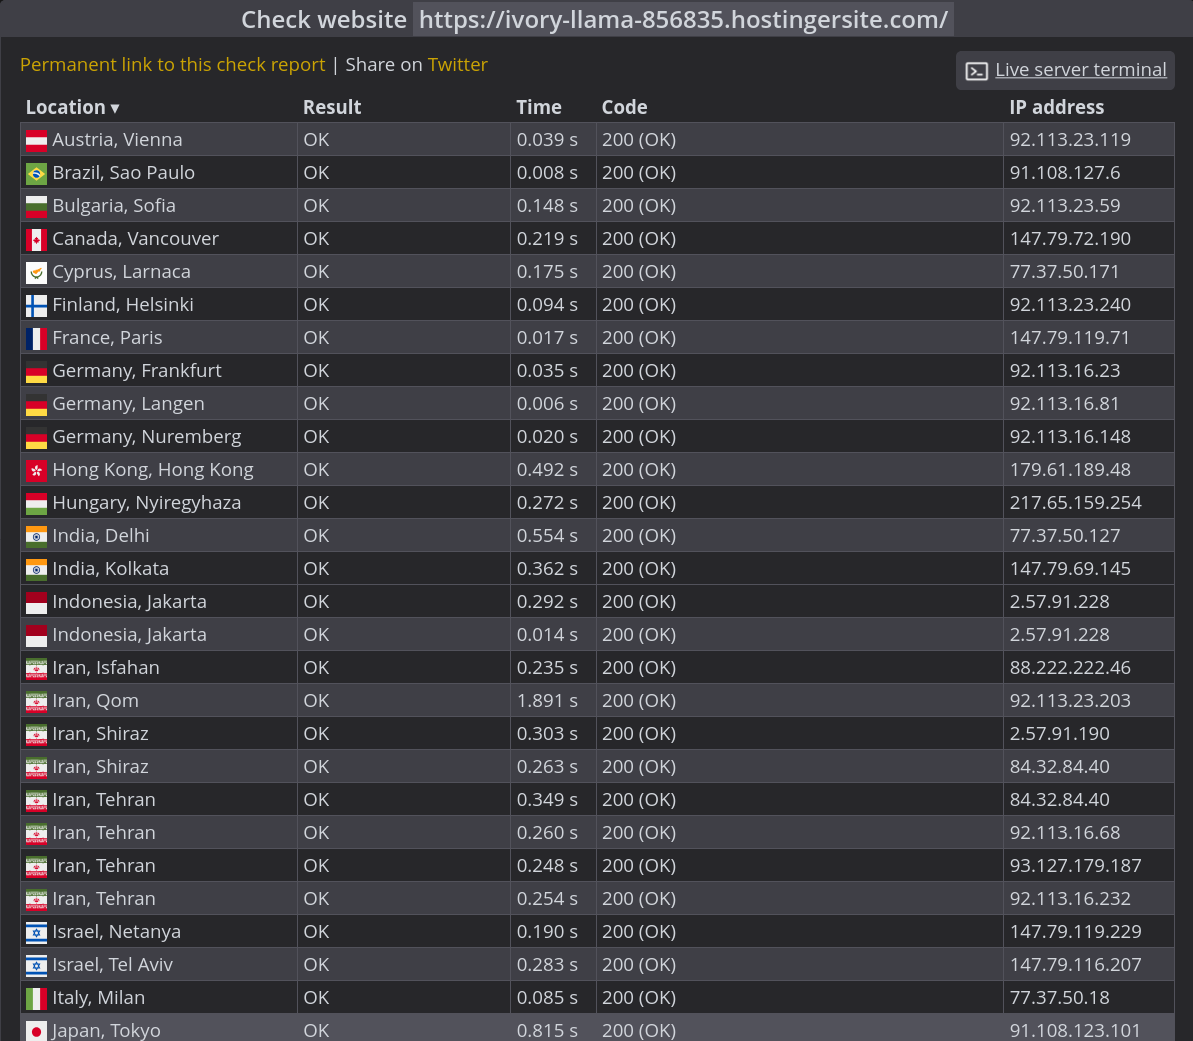Click the 0.006 s time value
1193x1041 pixels.
click(547, 404)
